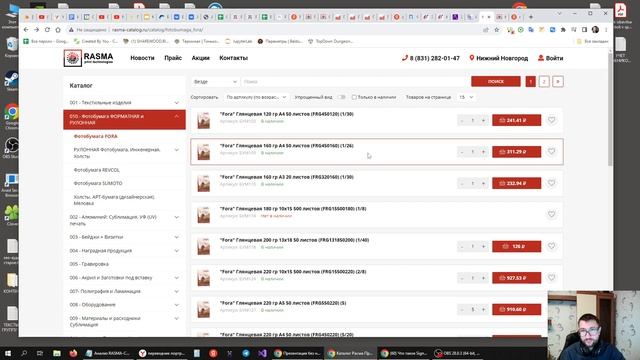The width and height of the screenshot is (640, 360).
Task: Add Fora 160 гр A4 item to cart (311.29 ₽)
Action: pyautogui.click(x=516, y=152)
